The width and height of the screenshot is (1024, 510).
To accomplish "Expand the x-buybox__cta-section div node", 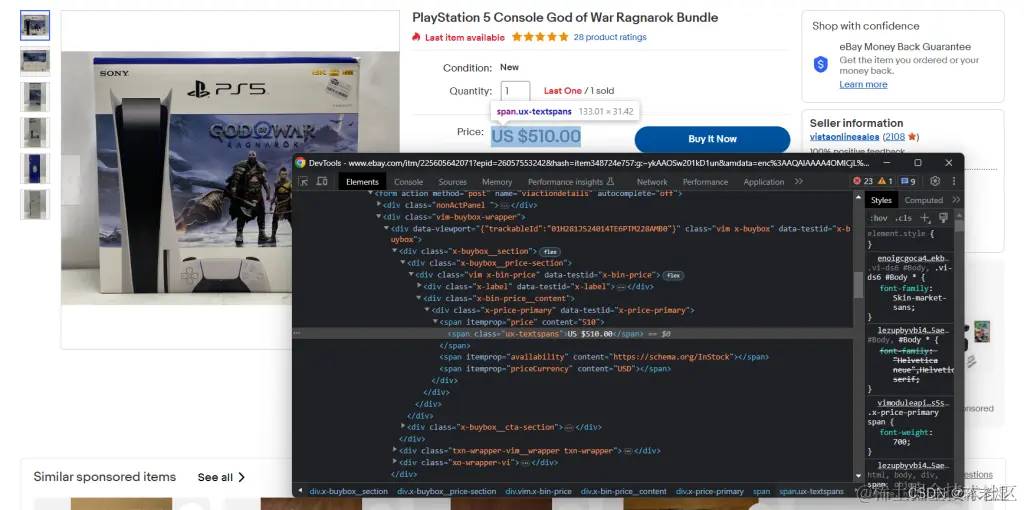I will 402,427.
